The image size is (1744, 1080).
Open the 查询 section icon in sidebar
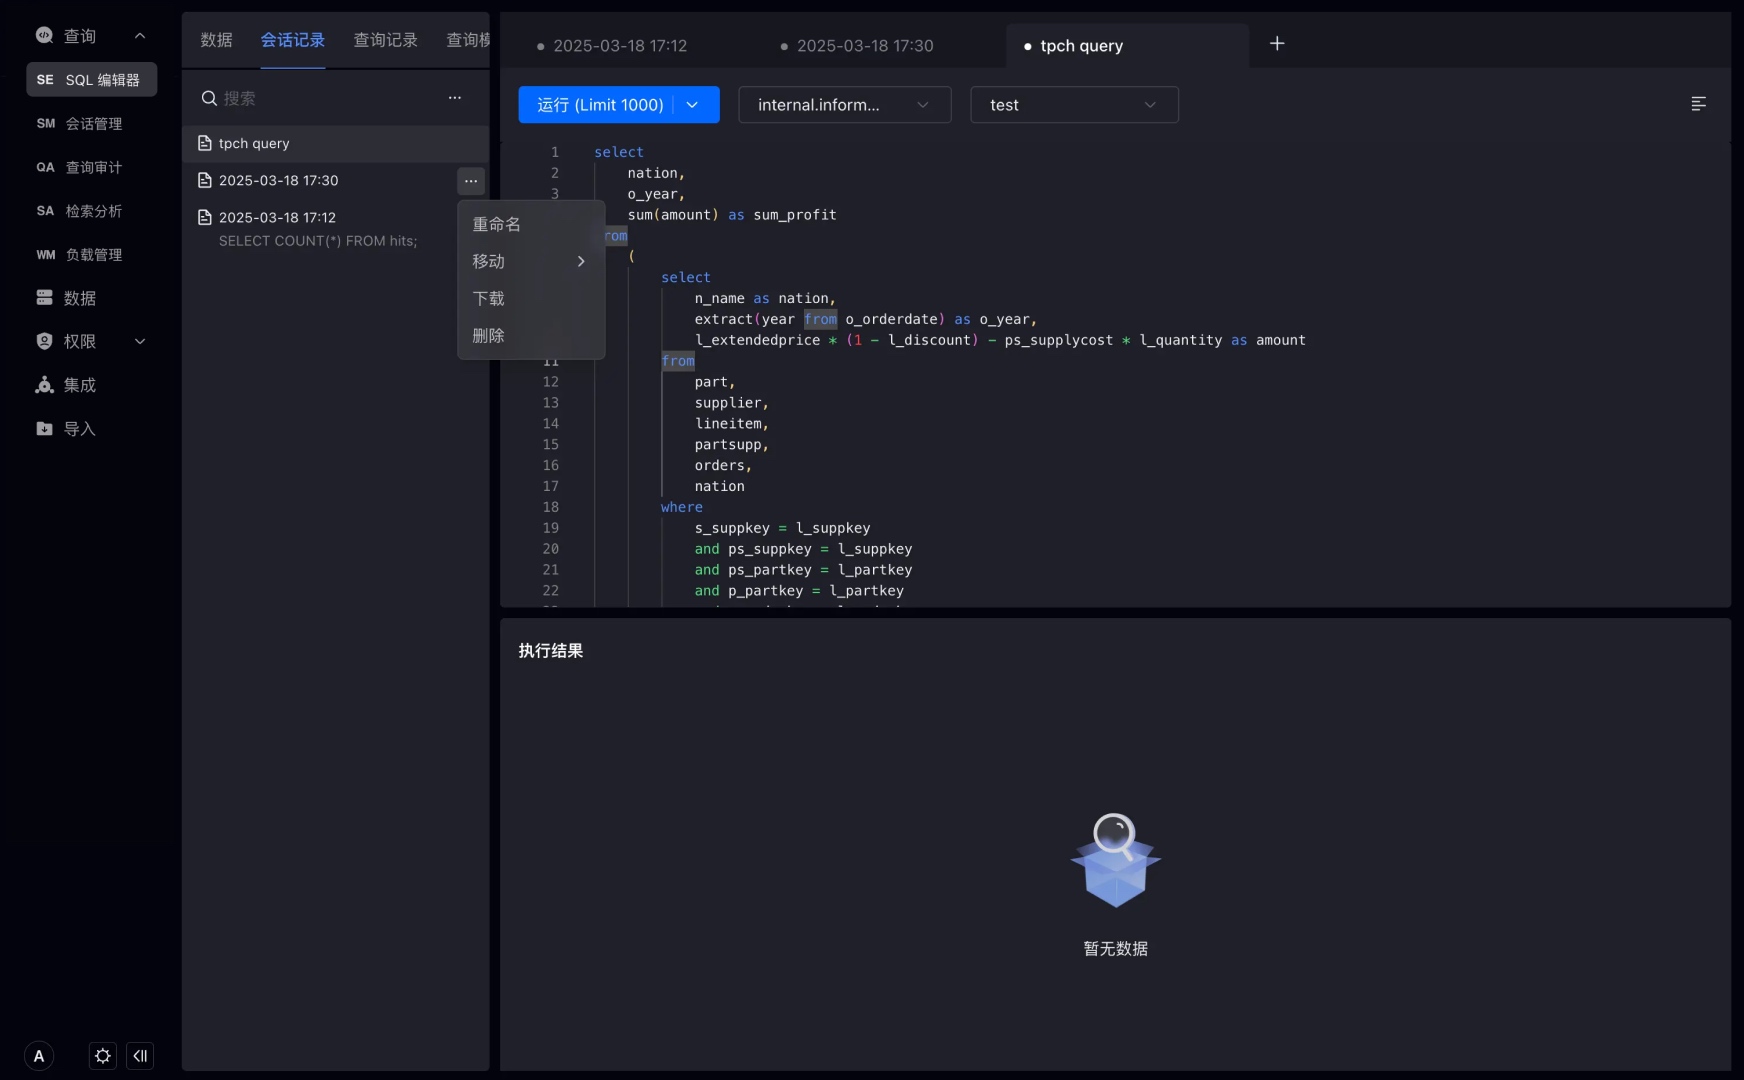[x=44, y=35]
